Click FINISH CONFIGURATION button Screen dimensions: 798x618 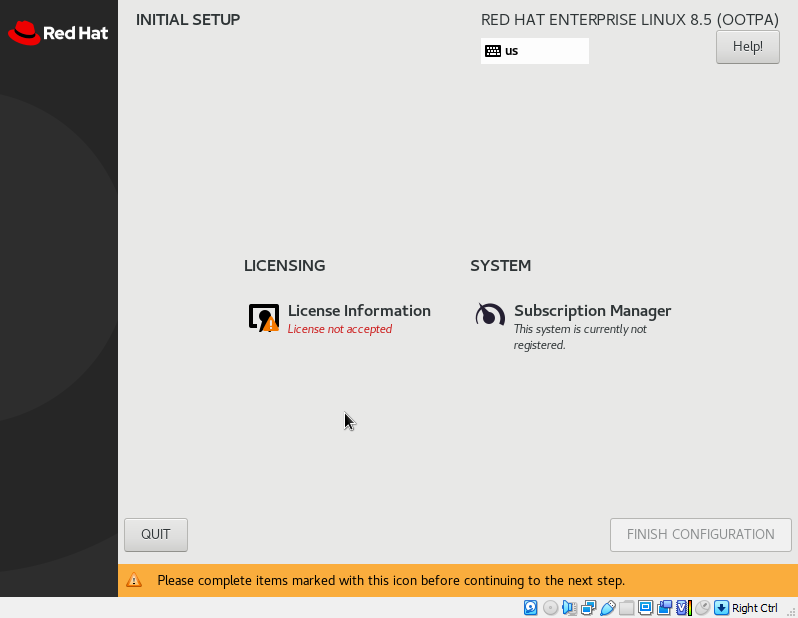[x=700, y=535]
